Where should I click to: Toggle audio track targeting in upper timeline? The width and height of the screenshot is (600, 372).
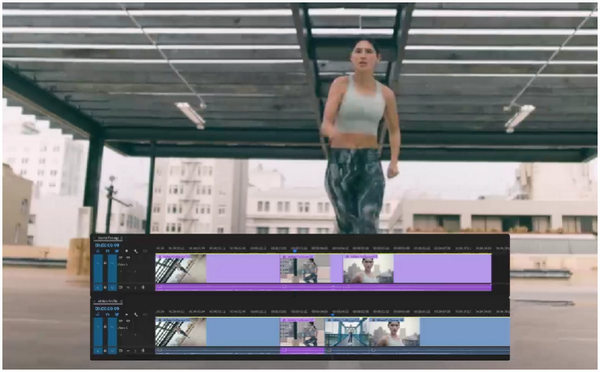[x=112, y=287]
